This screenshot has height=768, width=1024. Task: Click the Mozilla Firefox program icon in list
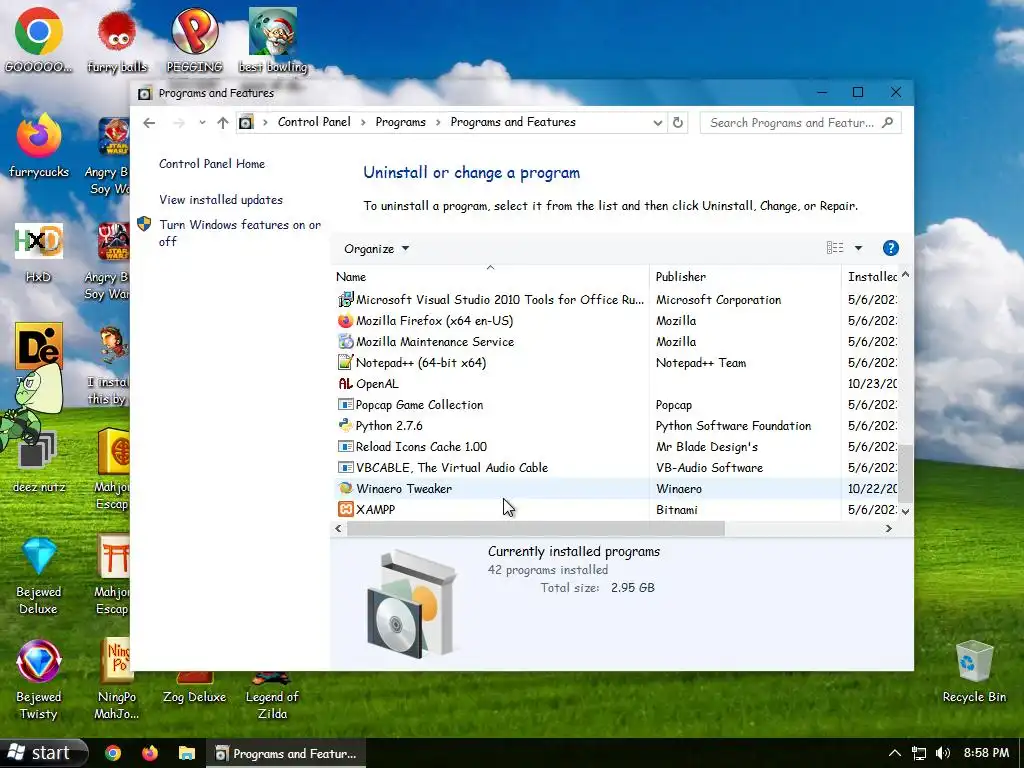pos(345,321)
